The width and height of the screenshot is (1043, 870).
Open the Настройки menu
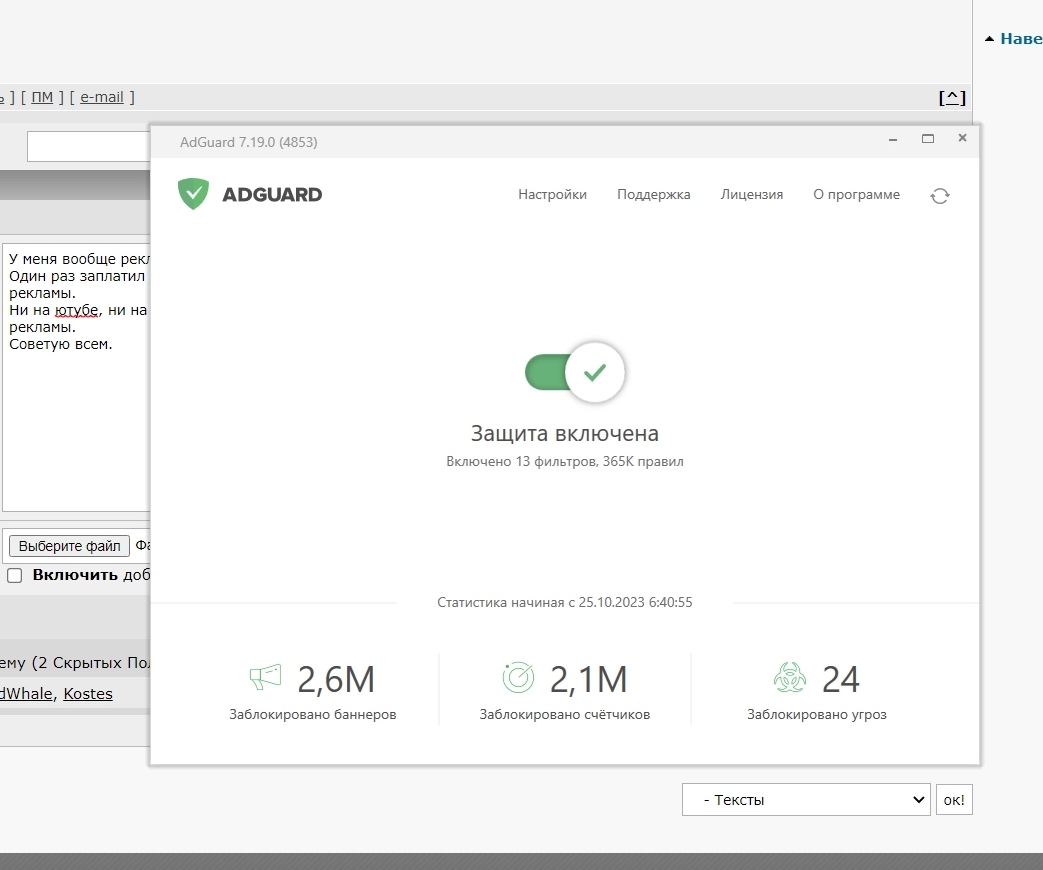click(552, 194)
